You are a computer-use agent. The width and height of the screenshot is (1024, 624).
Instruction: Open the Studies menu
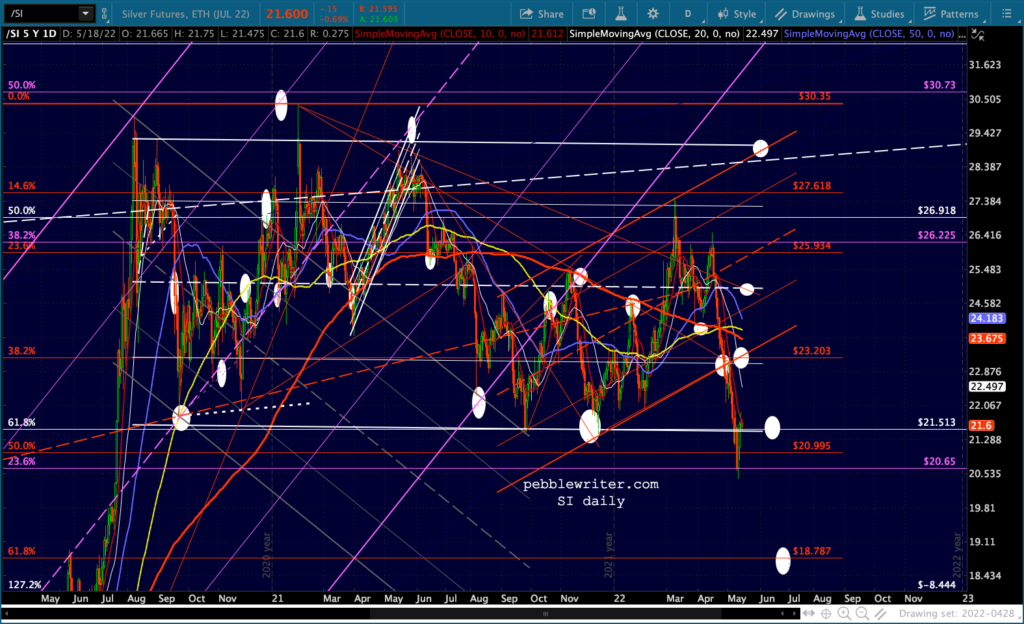(880, 14)
